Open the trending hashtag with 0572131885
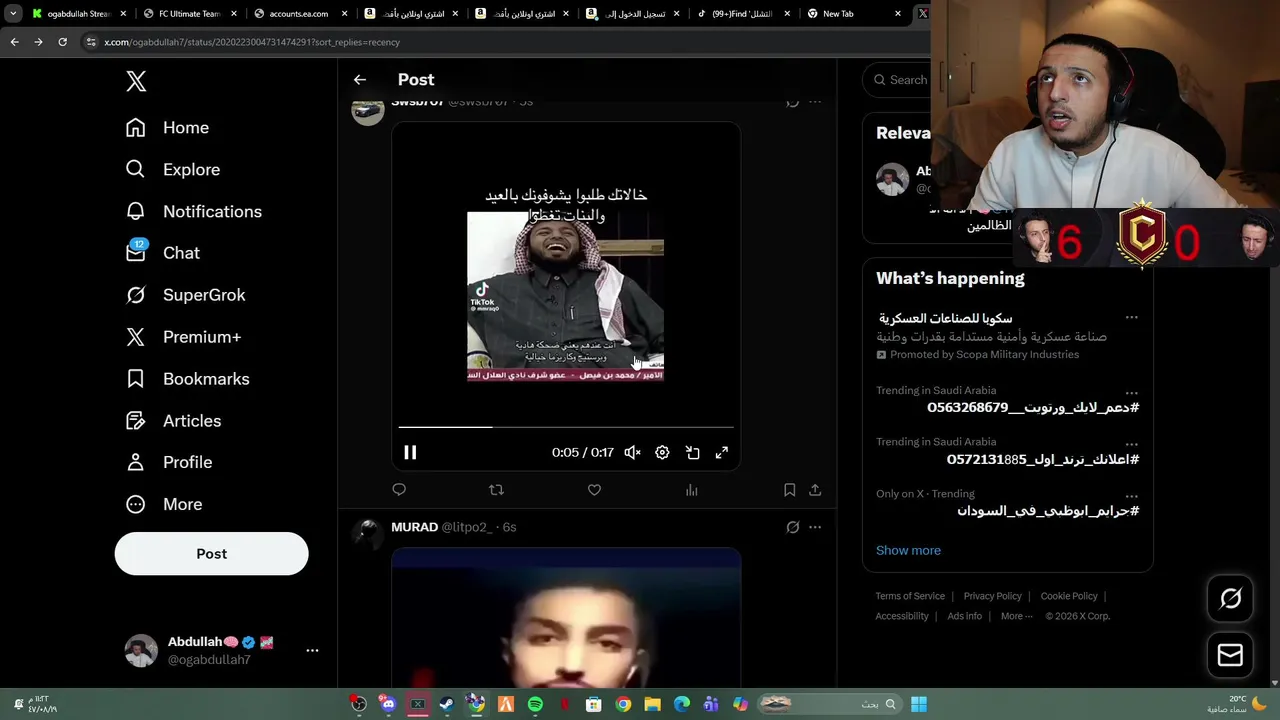 (1043, 460)
